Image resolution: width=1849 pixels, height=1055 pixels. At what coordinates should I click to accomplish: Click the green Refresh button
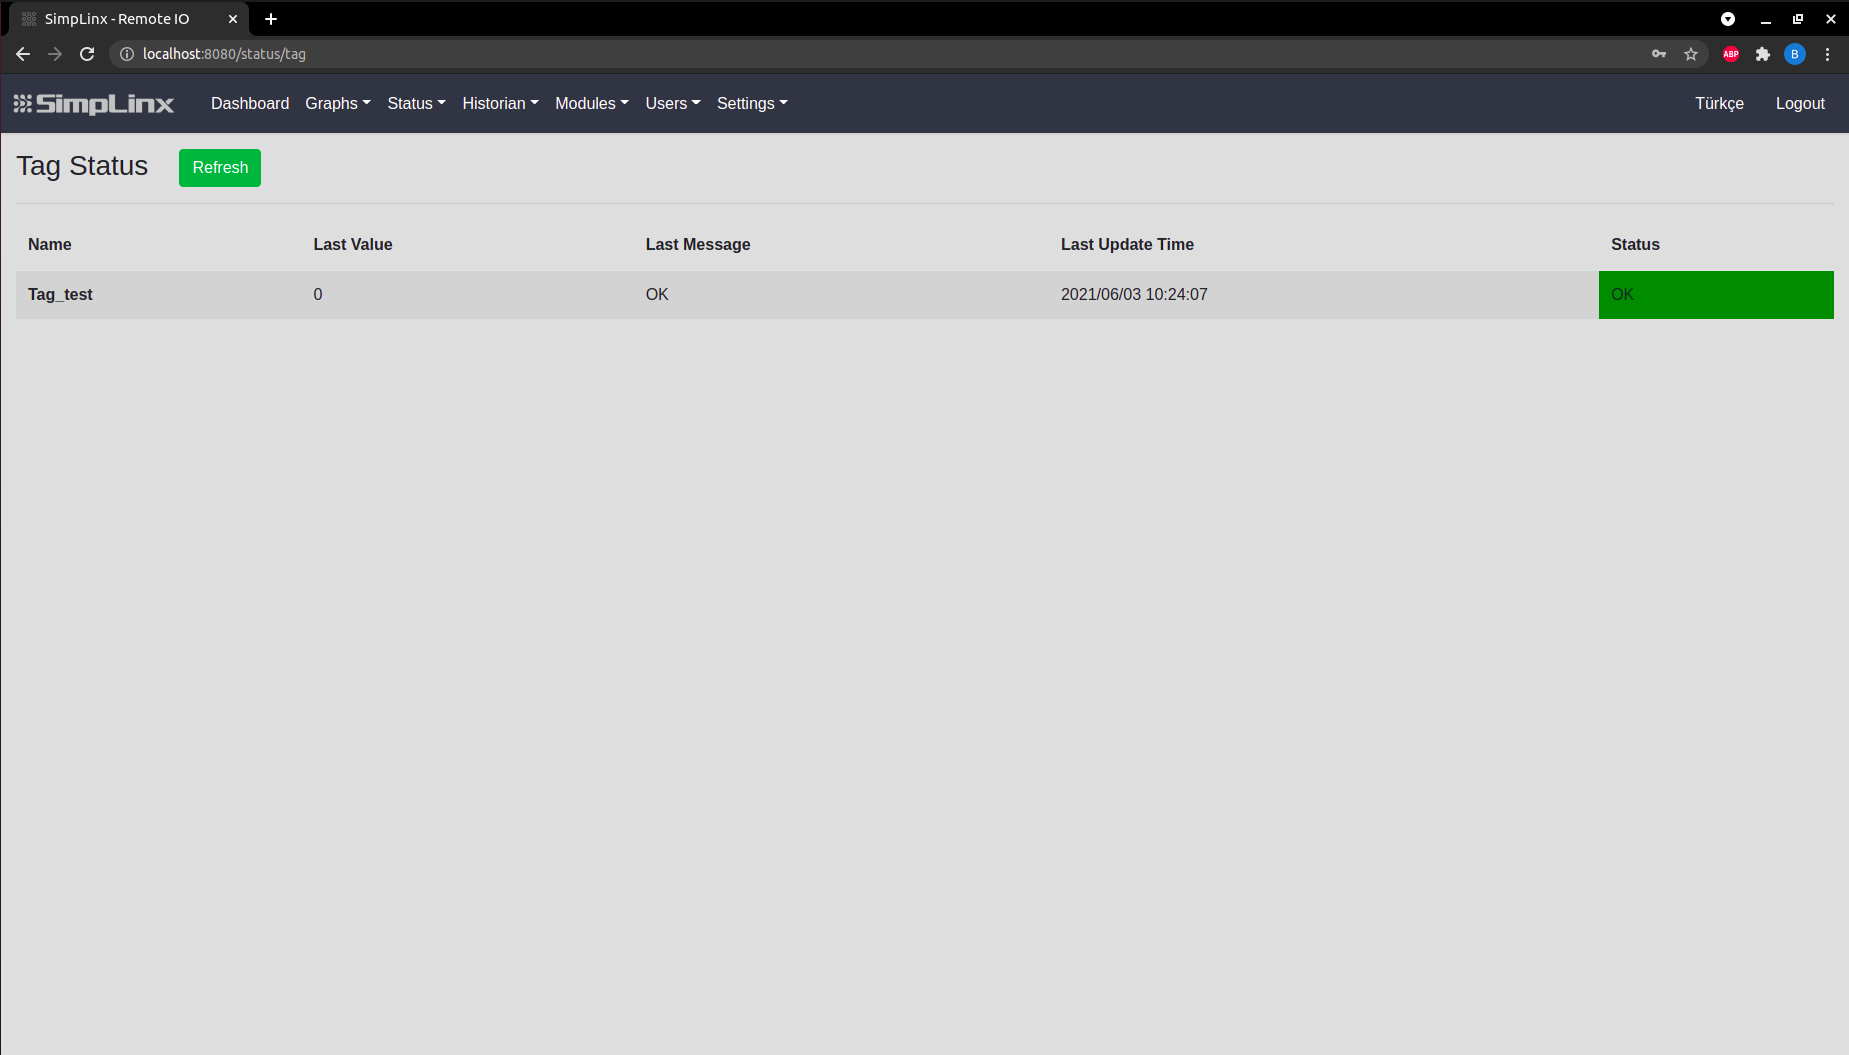pos(220,168)
